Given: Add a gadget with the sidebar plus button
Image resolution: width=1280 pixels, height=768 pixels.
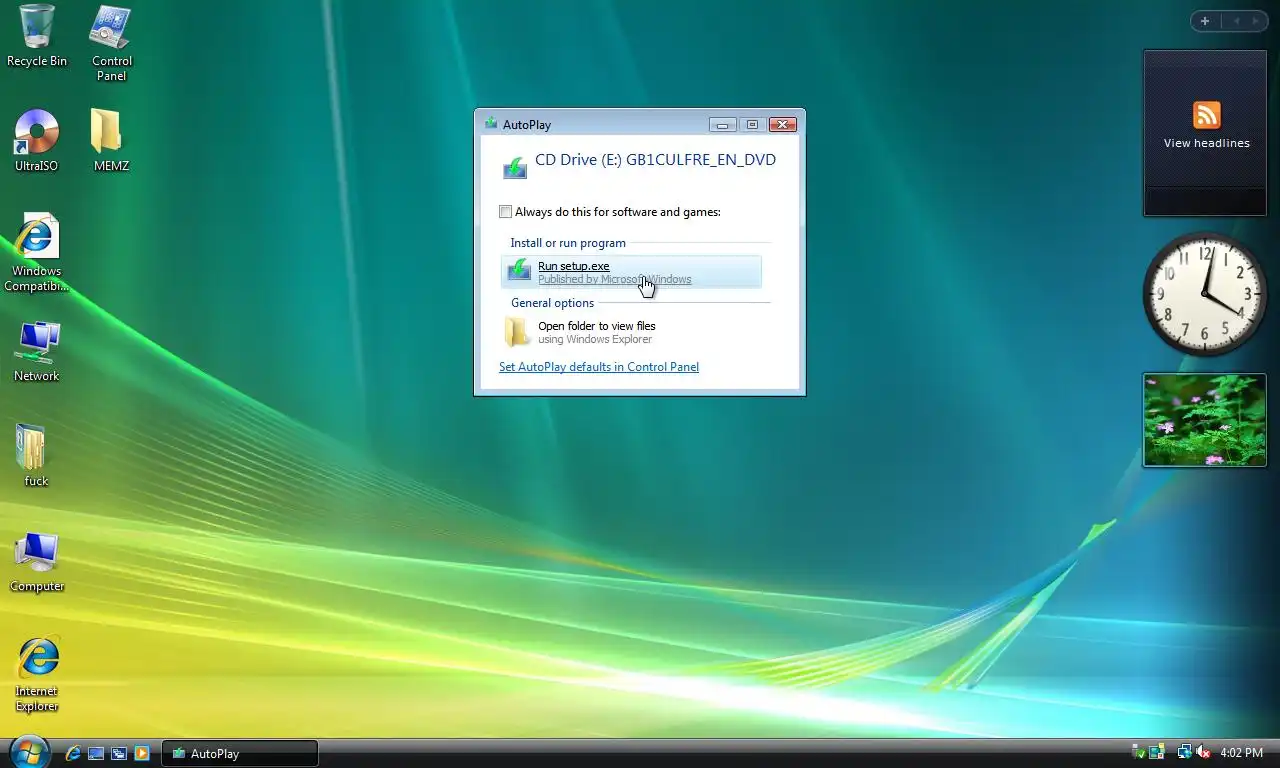Looking at the screenshot, I should pos(1205,21).
